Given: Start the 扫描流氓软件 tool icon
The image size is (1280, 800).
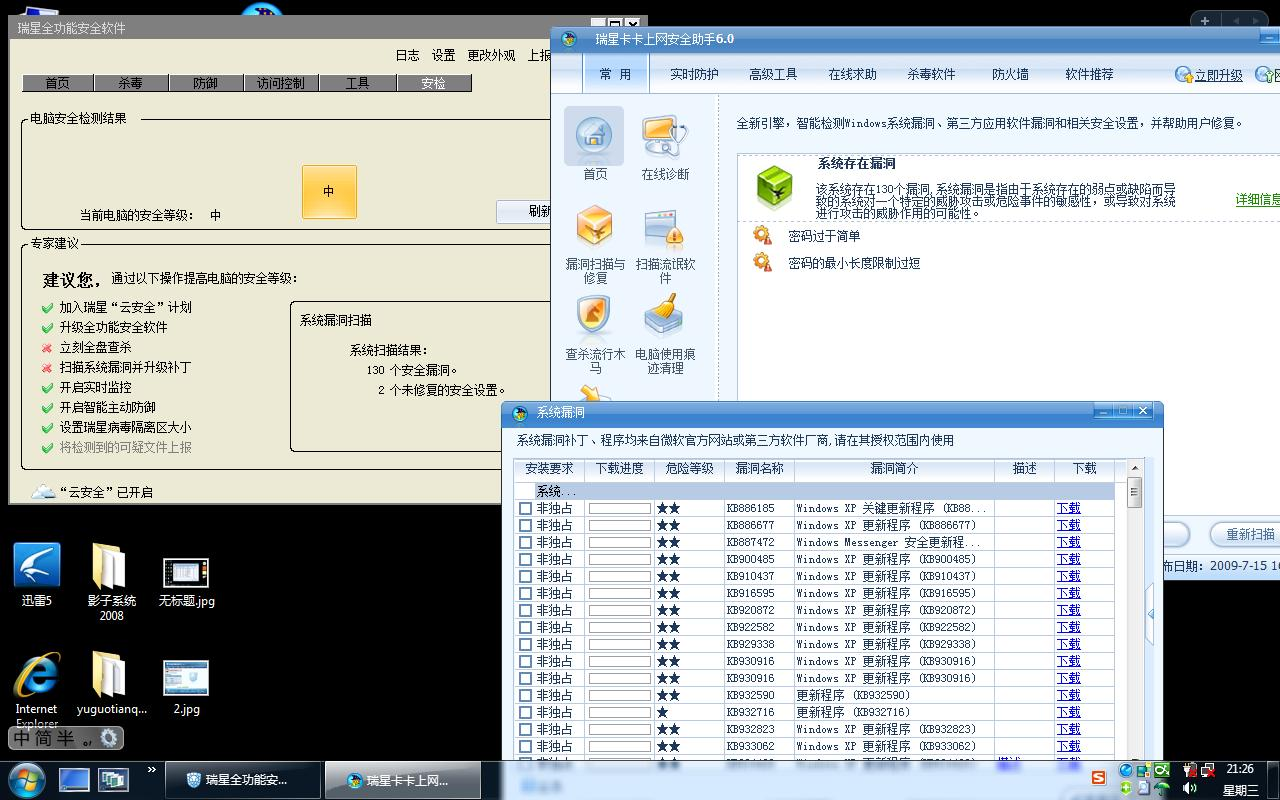Looking at the screenshot, I should point(665,229).
